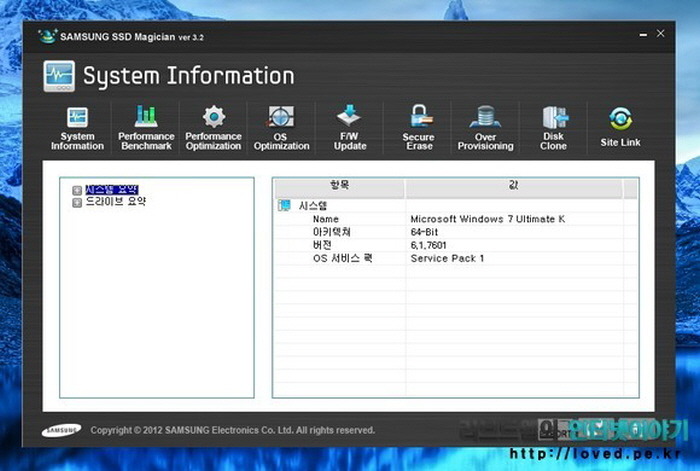Select the OS 서비스 팩 row label
The width and height of the screenshot is (700, 471).
click(342, 258)
